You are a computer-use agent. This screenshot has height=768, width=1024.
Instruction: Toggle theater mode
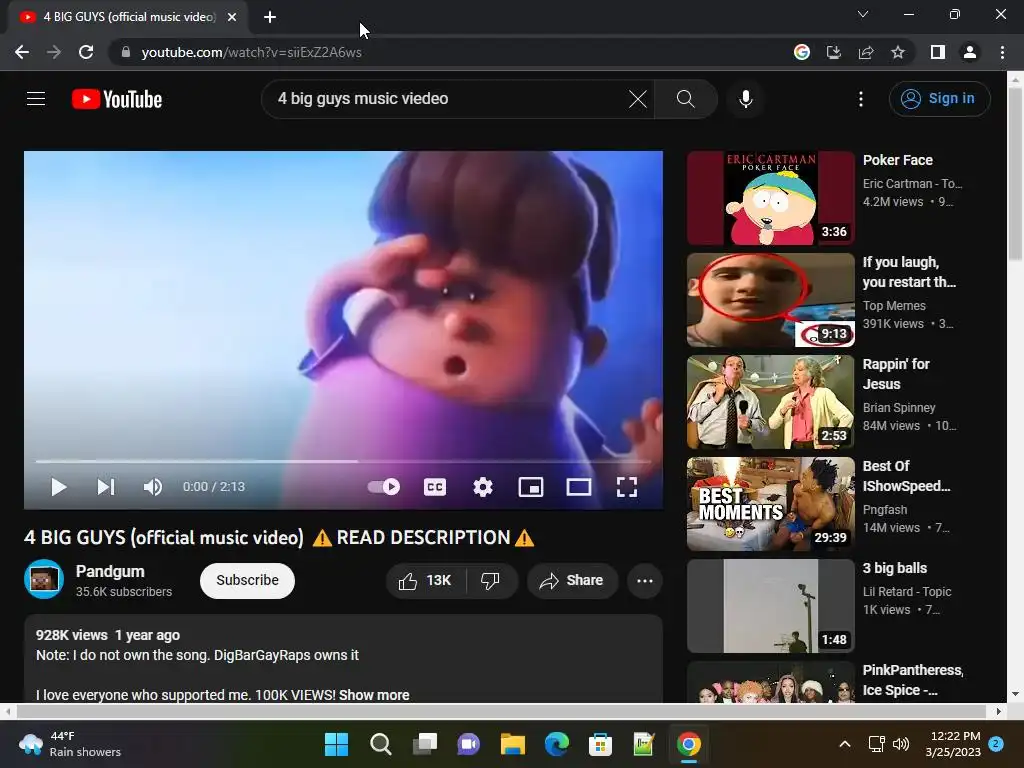579,487
